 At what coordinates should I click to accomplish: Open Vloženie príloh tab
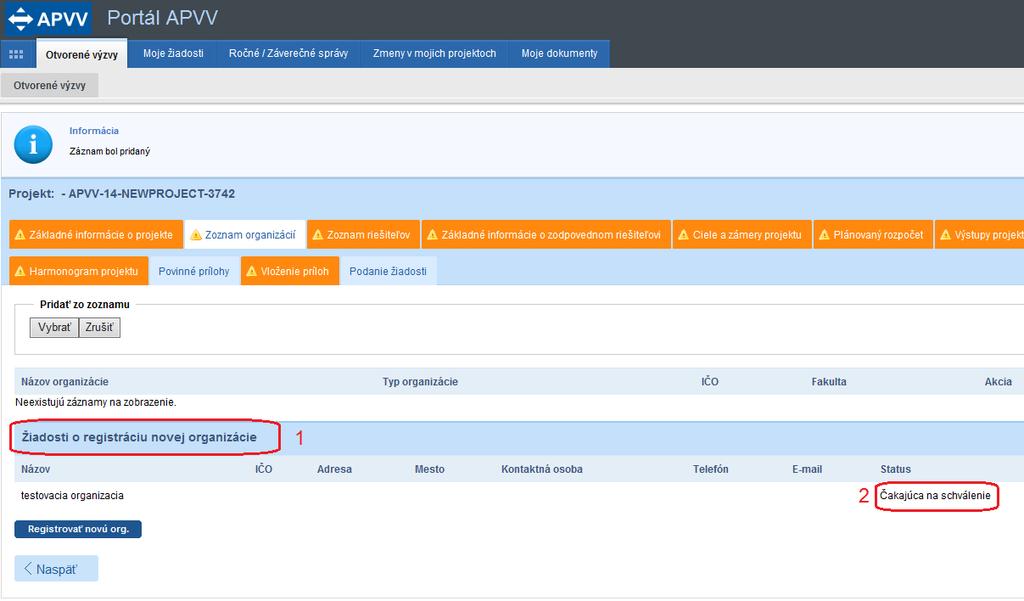290,270
